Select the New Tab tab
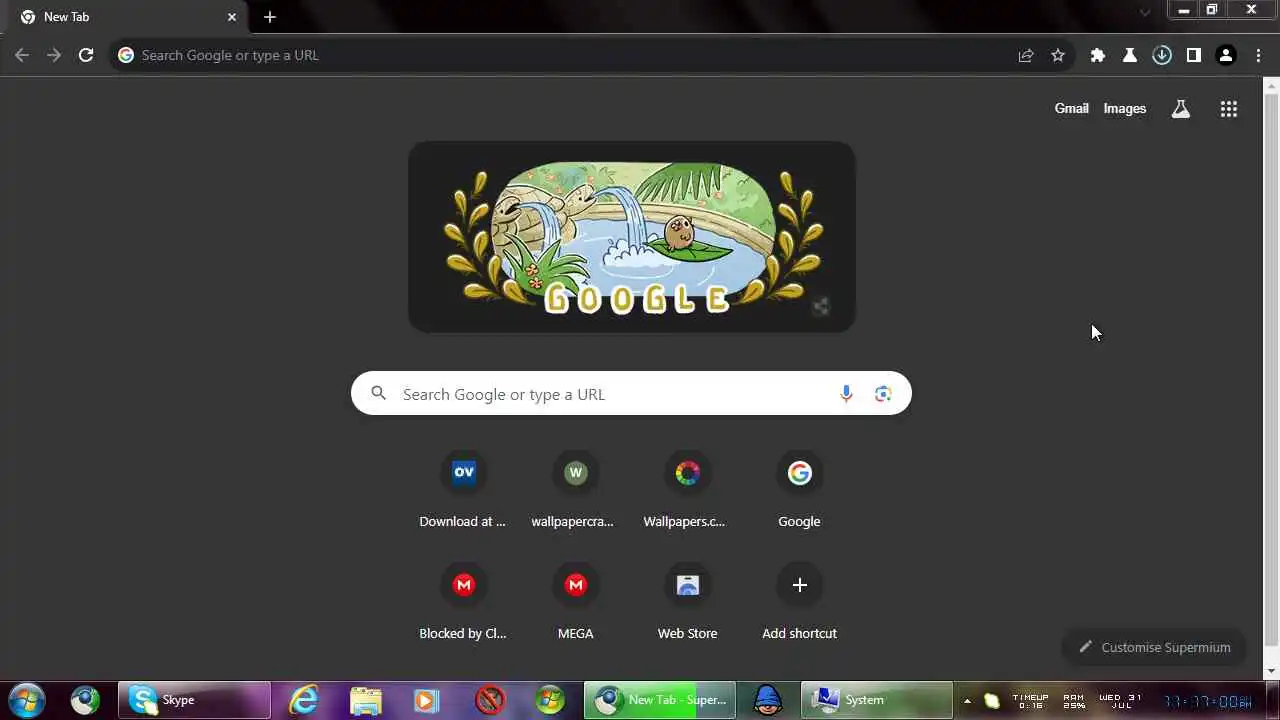Screen dimensions: 1280x720 point(128,17)
